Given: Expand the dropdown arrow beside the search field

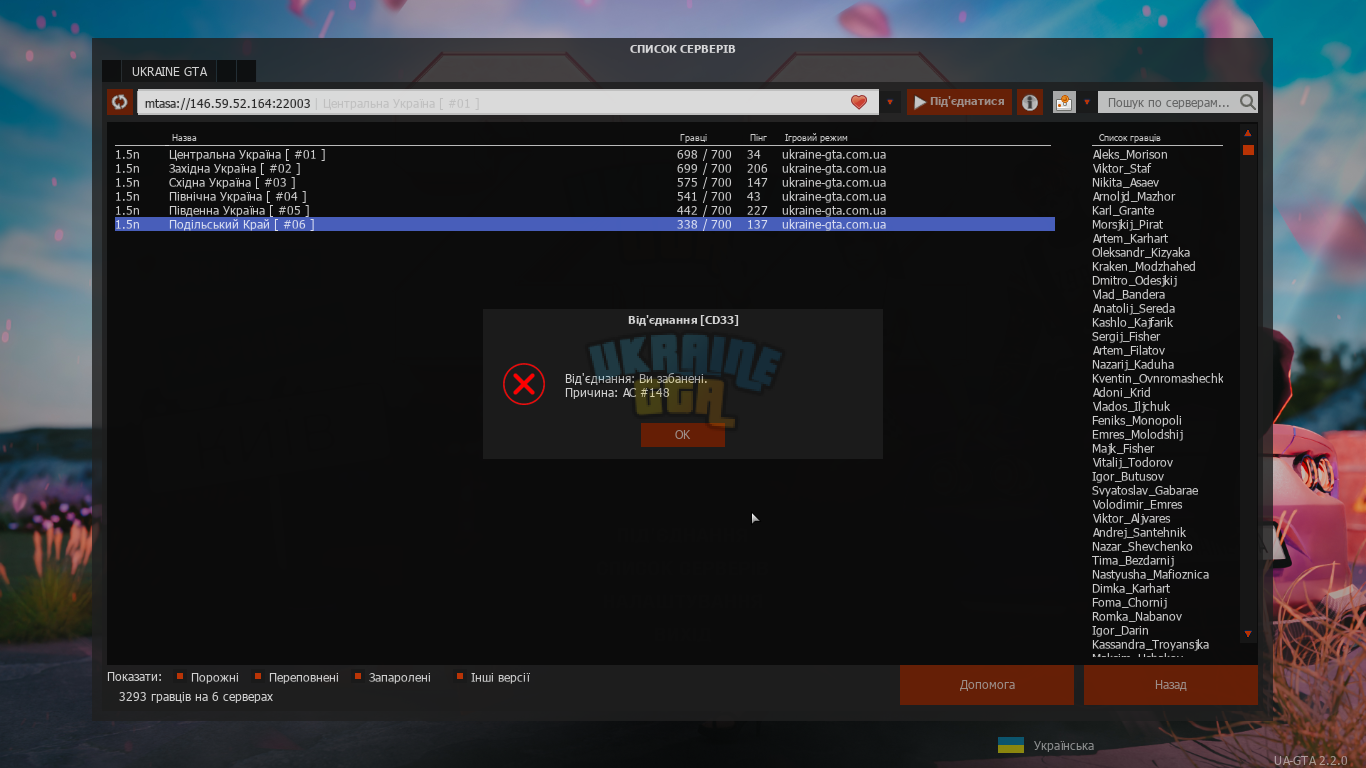Looking at the screenshot, I should 1087,102.
